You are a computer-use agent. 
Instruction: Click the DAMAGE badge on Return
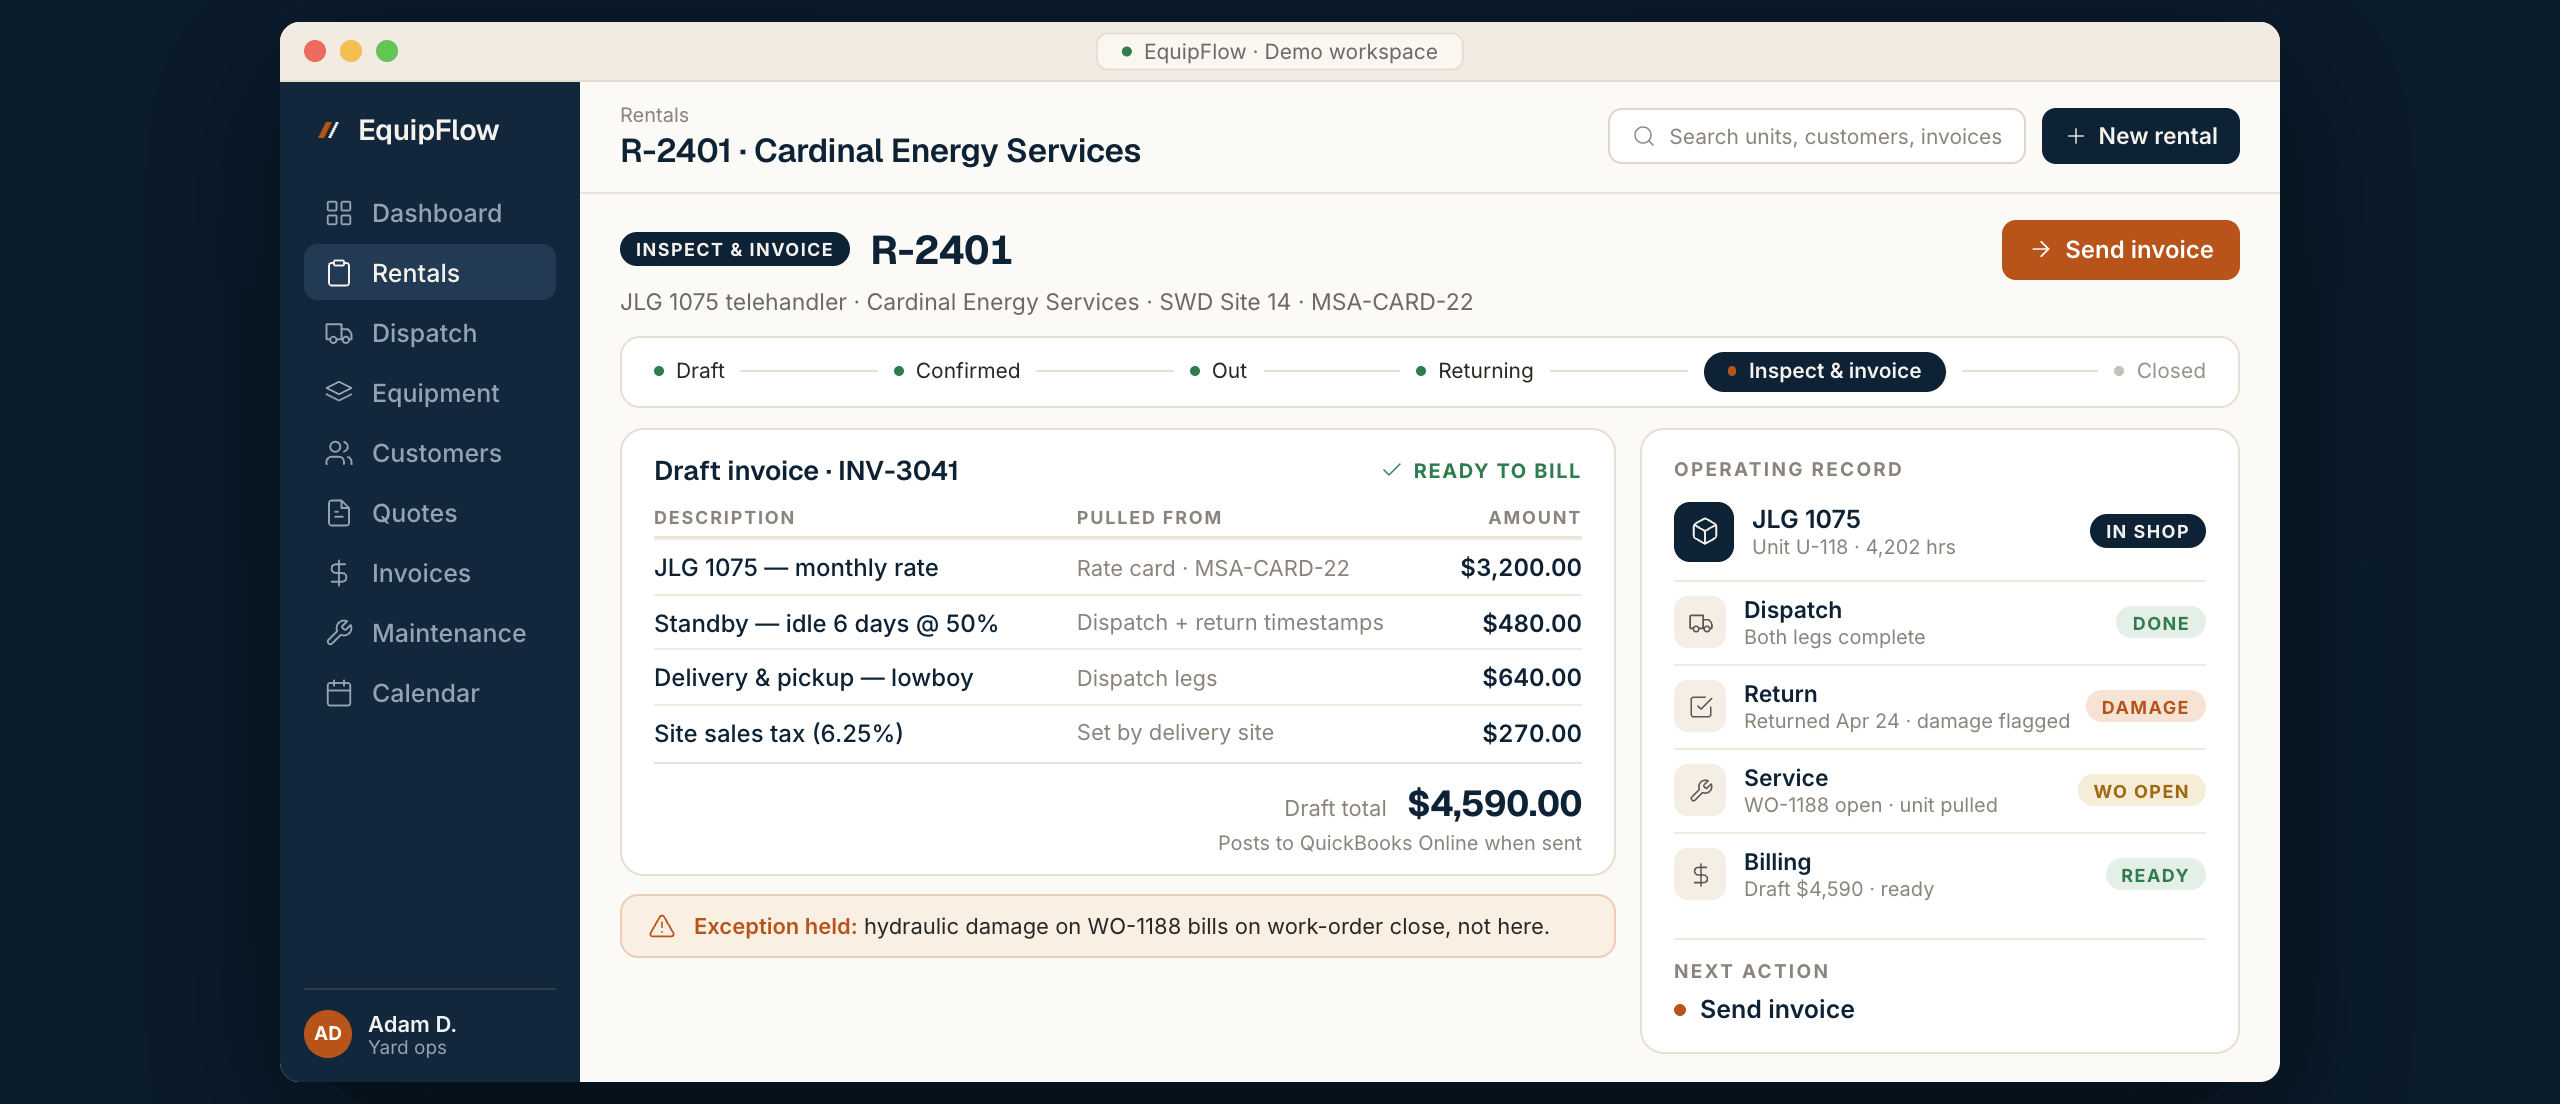2145,707
